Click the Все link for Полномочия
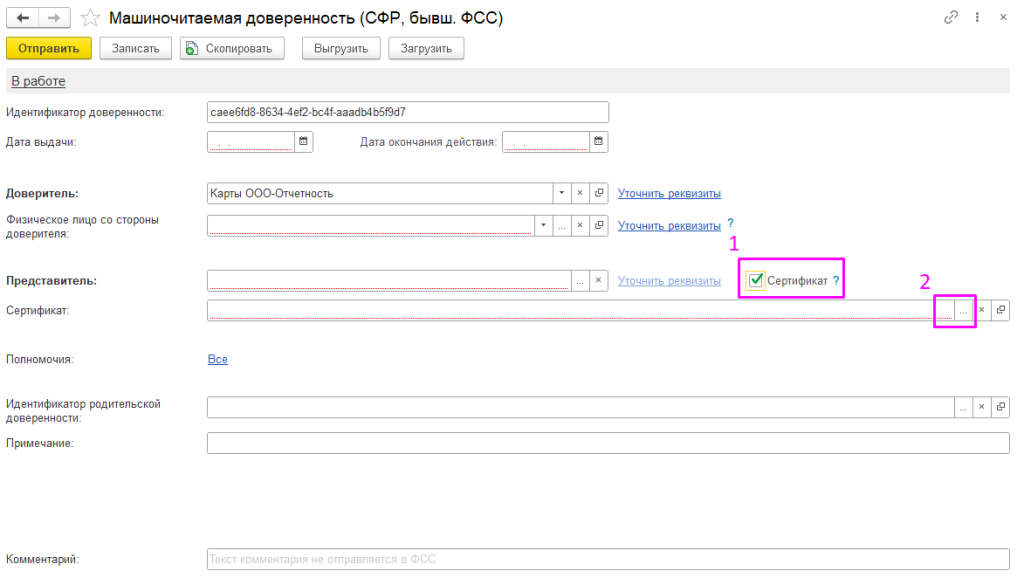 217,359
